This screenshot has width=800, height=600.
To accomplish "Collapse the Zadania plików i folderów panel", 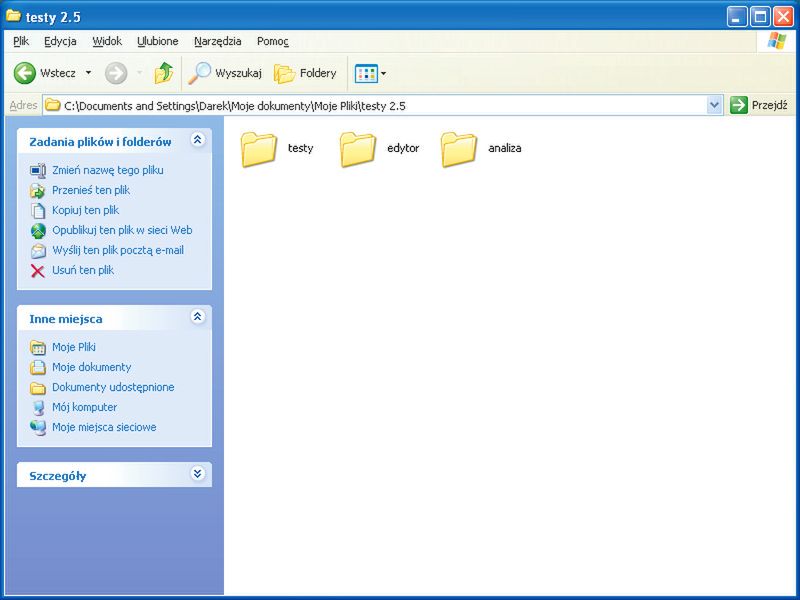I will [197, 141].
